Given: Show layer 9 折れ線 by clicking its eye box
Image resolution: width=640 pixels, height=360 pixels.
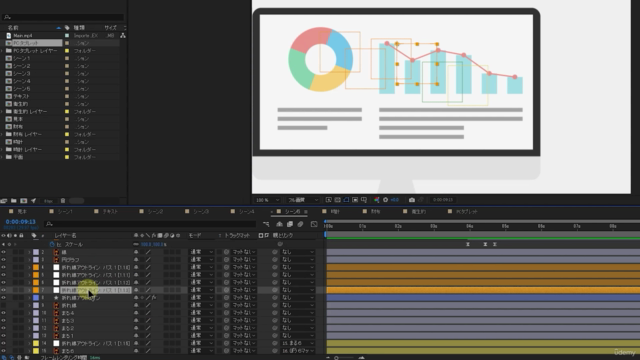Looking at the screenshot, I should coord(3,305).
